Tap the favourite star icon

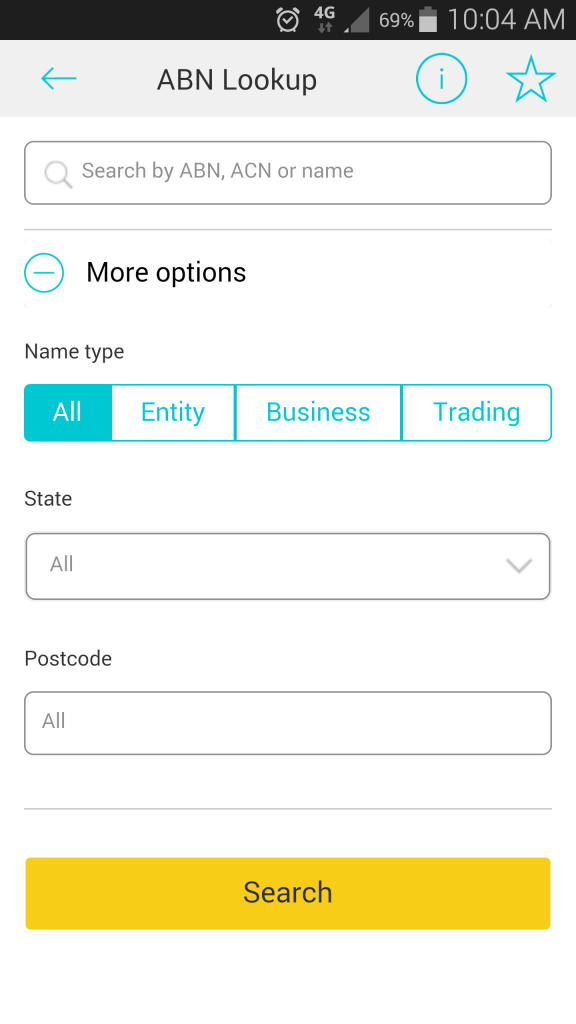pyautogui.click(x=531, y=79)
